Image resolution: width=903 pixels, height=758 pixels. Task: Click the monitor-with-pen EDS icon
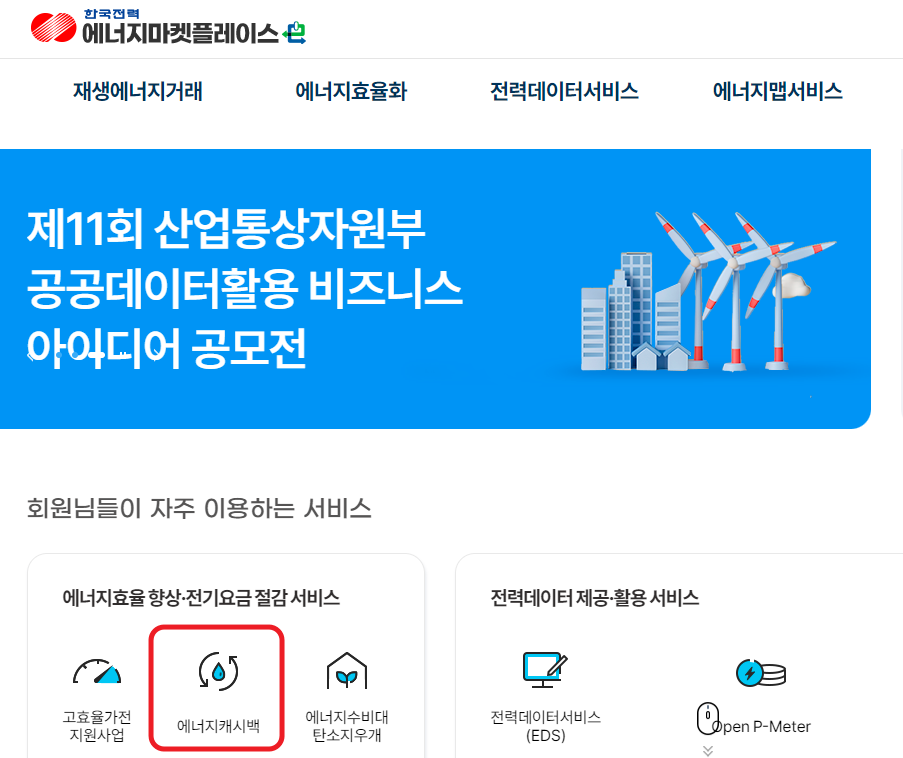(545, 670)
